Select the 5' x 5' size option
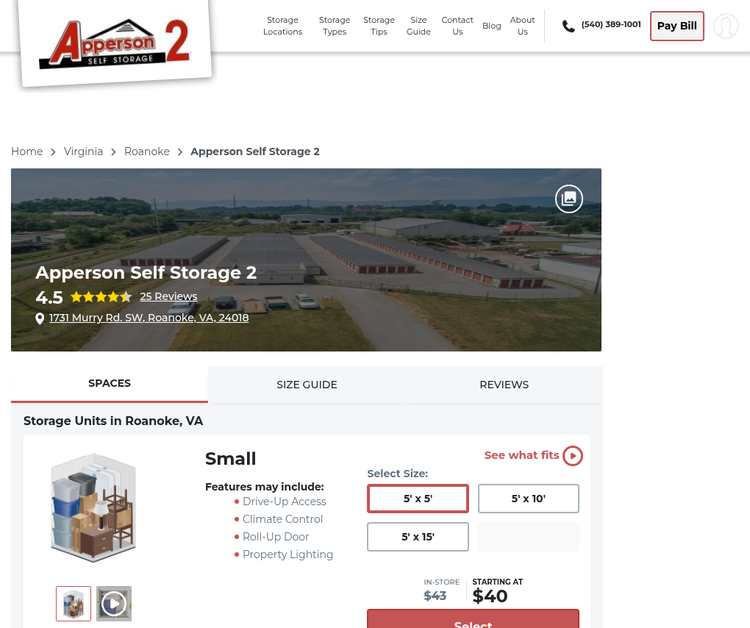The height and width of the screenshot is (628, 750). (418, 498)
